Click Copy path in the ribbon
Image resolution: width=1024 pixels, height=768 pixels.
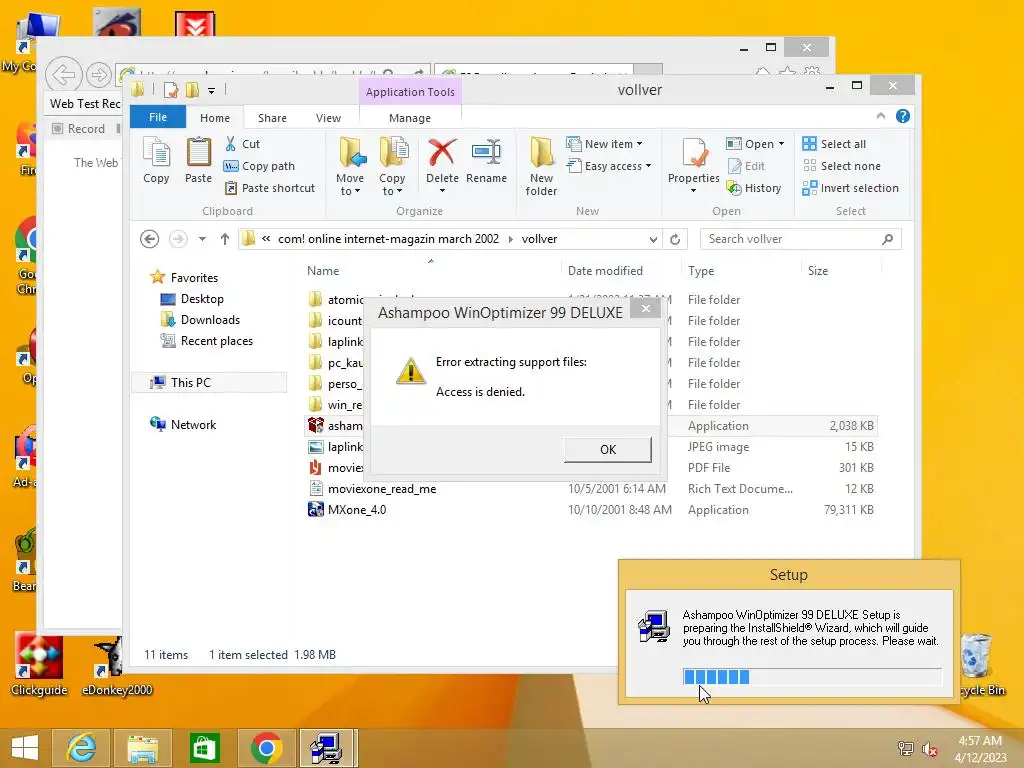coord(259,166)
